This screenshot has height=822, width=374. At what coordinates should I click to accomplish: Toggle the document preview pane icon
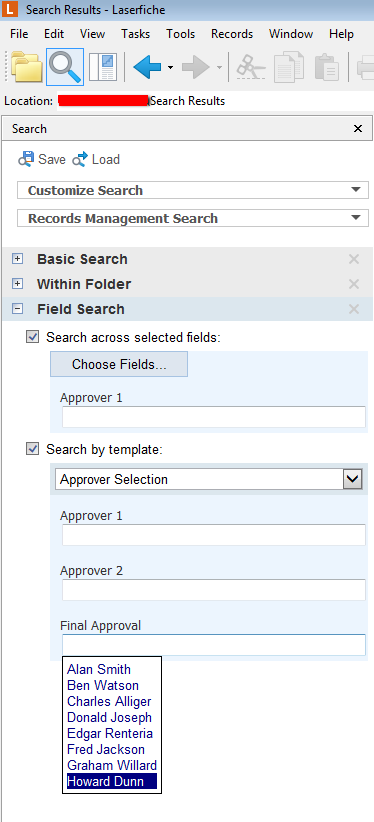click(103, 67)
